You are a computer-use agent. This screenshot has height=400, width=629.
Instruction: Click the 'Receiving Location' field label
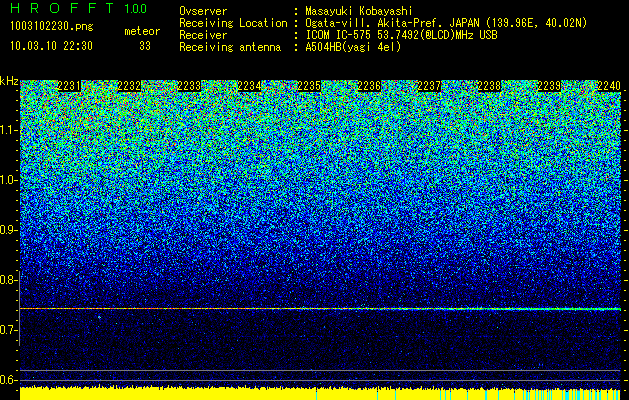click(x=233, y=23)
